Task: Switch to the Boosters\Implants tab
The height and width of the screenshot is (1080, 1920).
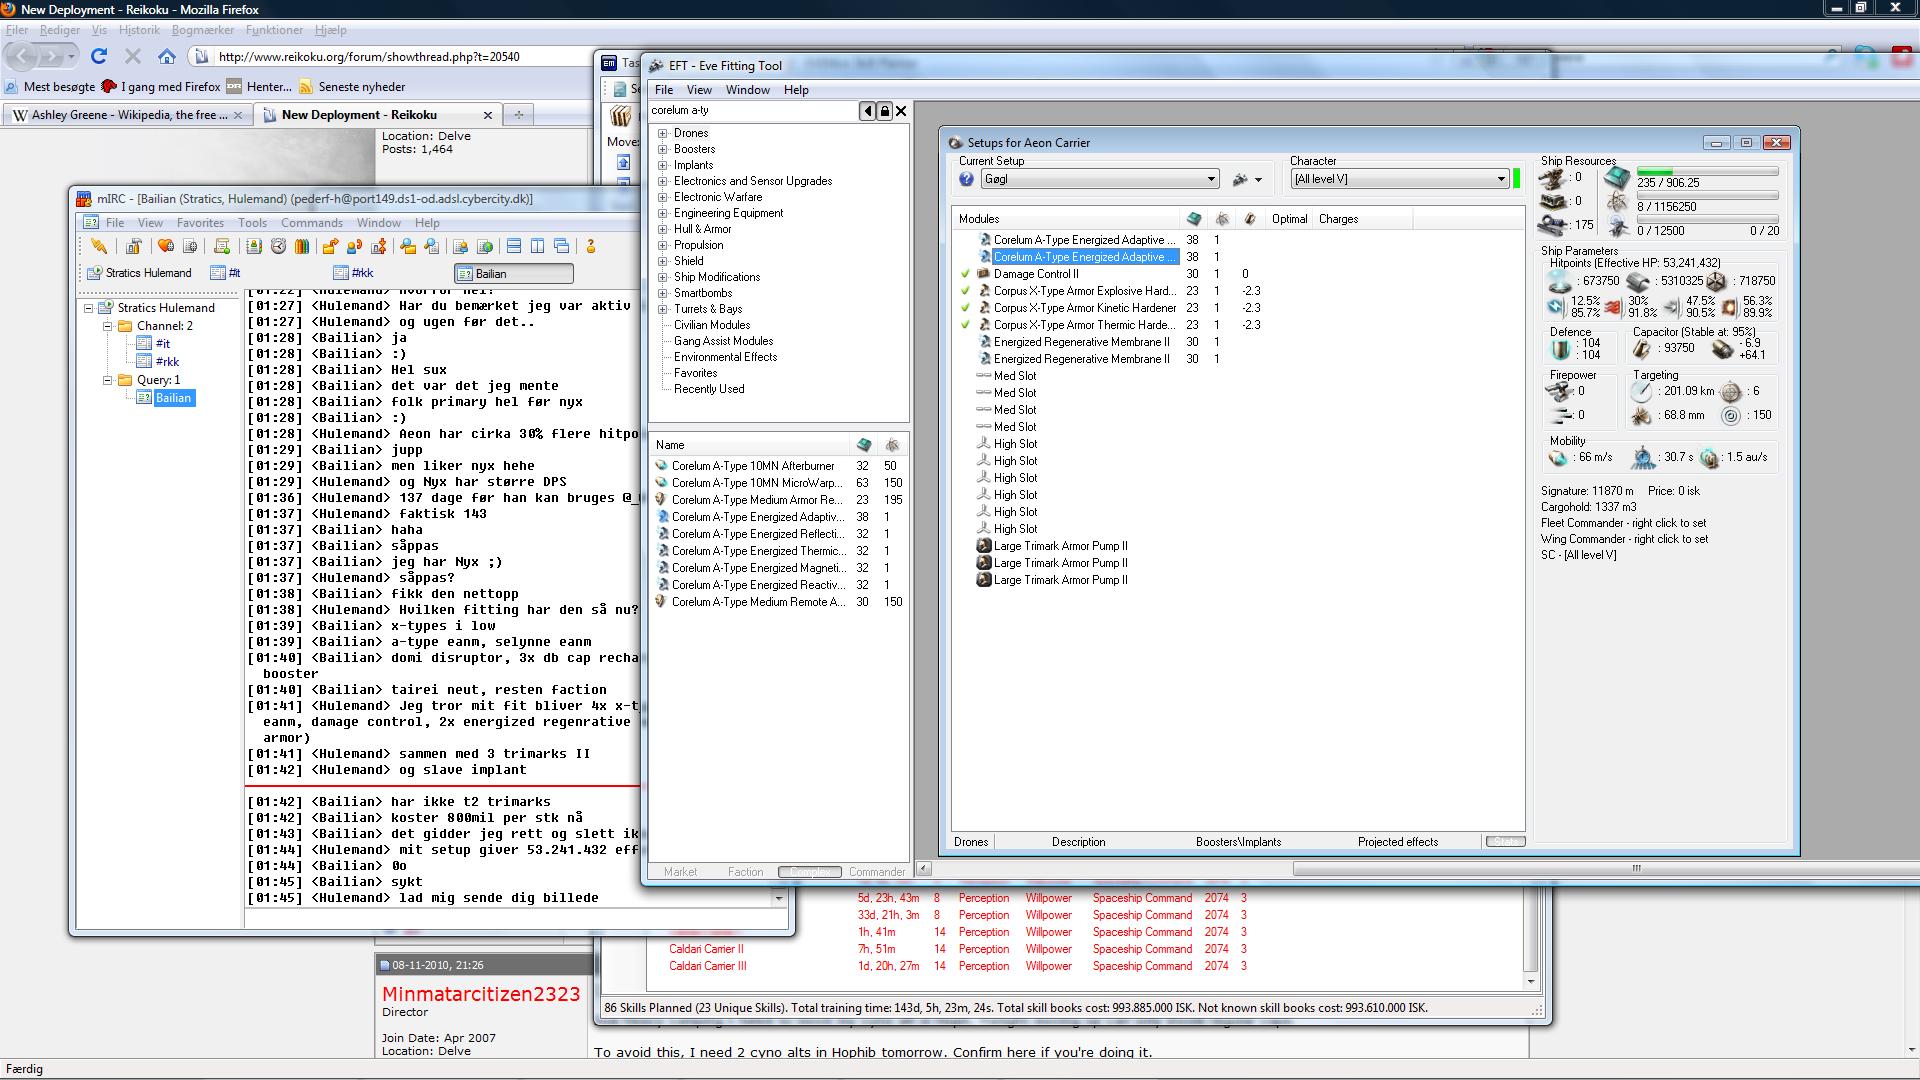Action: point(1238,842)
